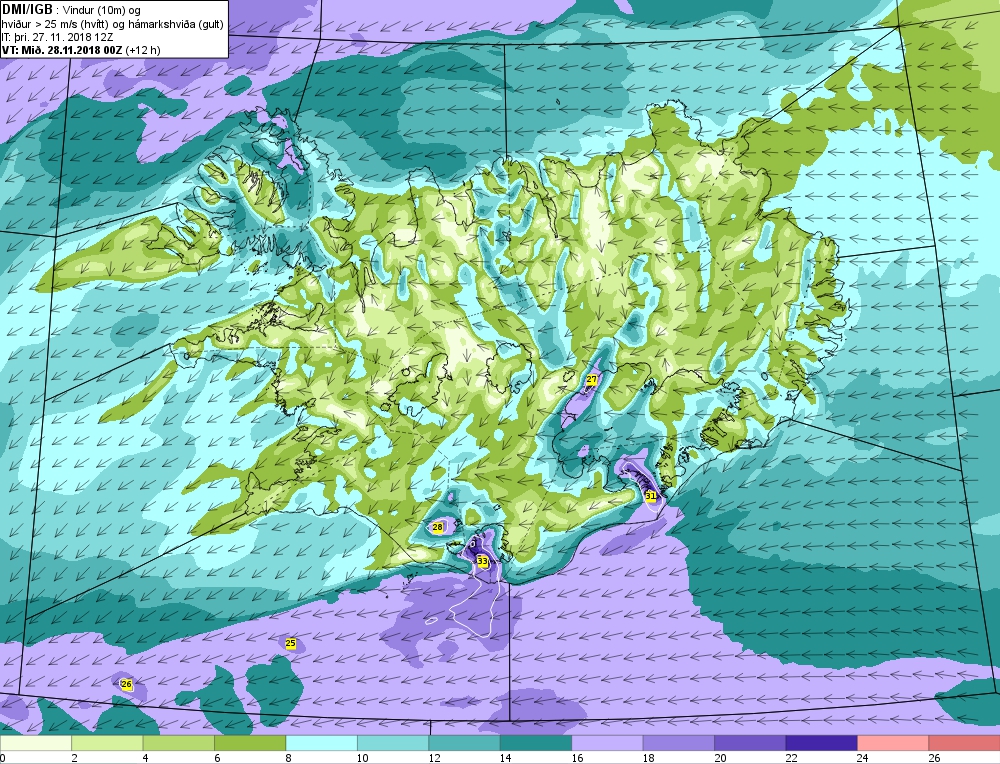Select the 20-22 m/s violet legend swatch
The image size is (1000, 764).
[x=750, y=743]
